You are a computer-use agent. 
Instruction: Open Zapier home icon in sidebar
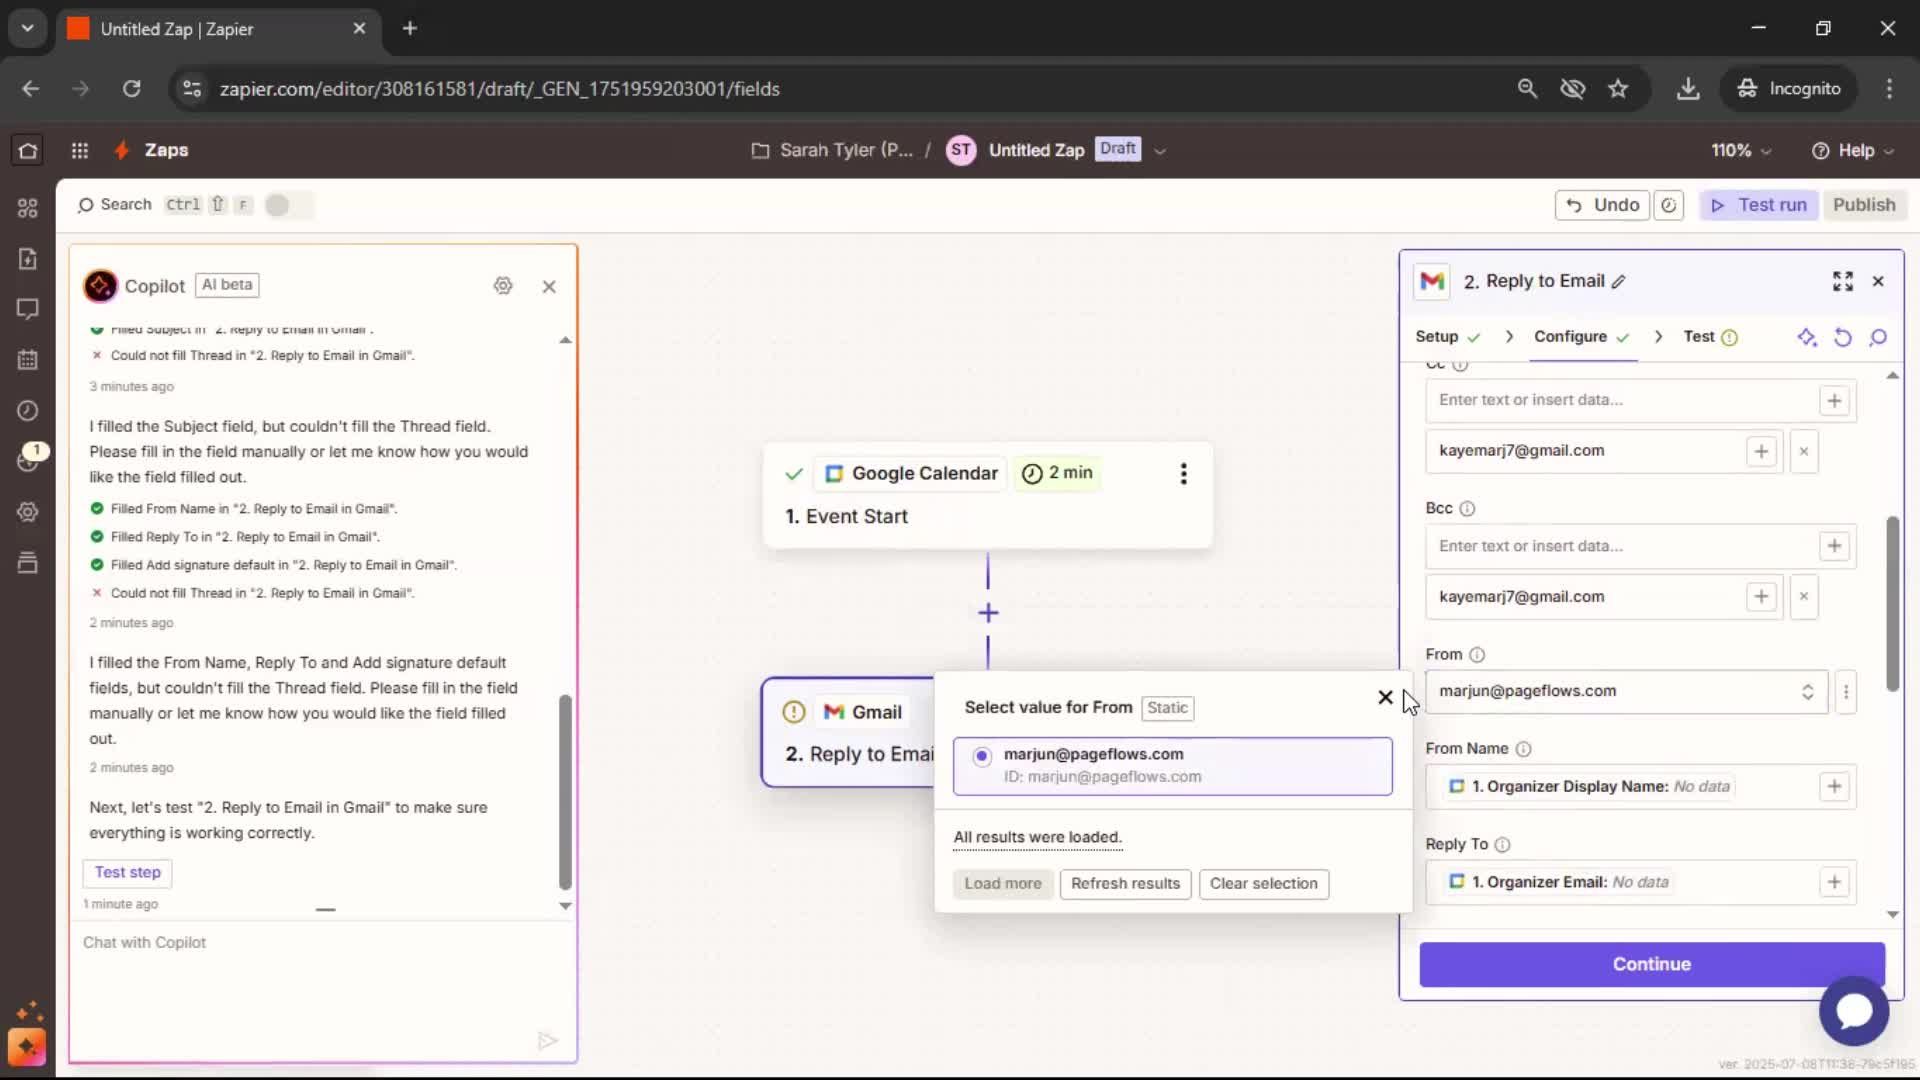(27, 151)
